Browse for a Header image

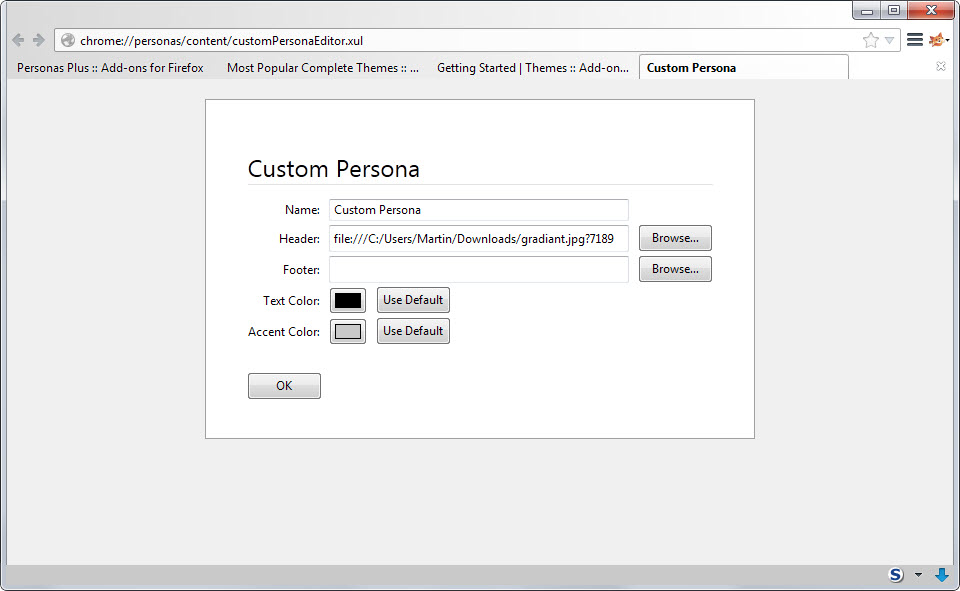[x=675, y=238]
